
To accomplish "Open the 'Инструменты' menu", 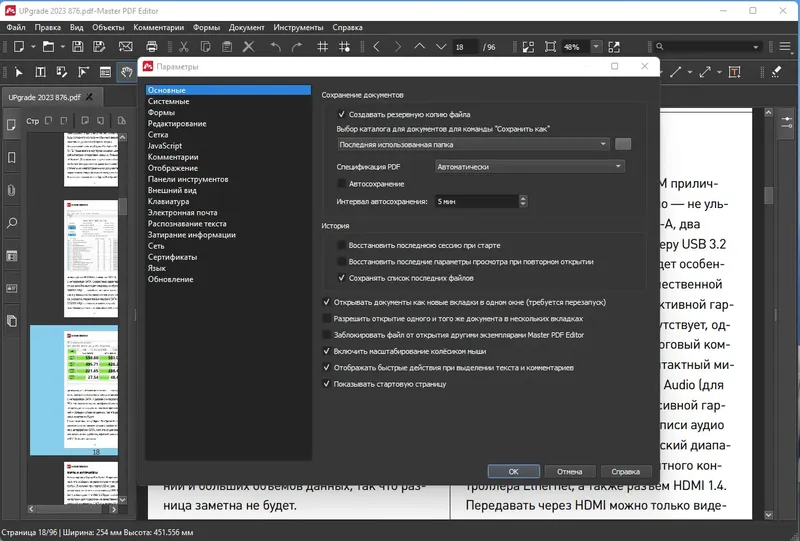I will pos(297,28).
